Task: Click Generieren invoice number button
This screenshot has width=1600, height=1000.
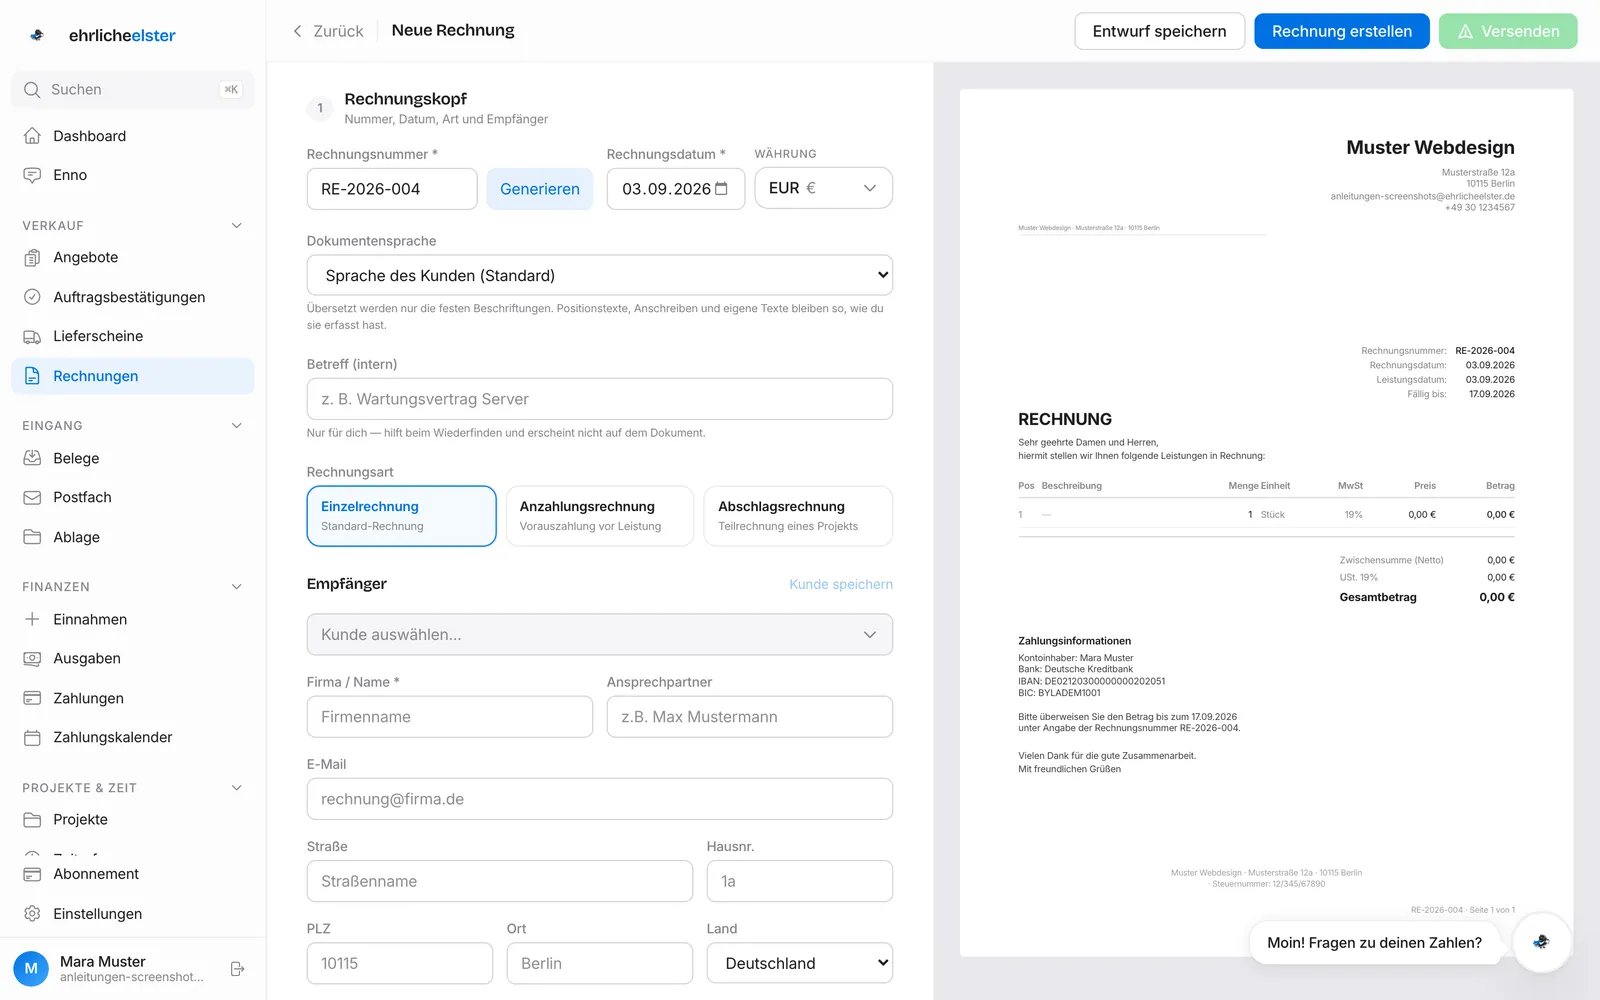Action: pos(540,189)
